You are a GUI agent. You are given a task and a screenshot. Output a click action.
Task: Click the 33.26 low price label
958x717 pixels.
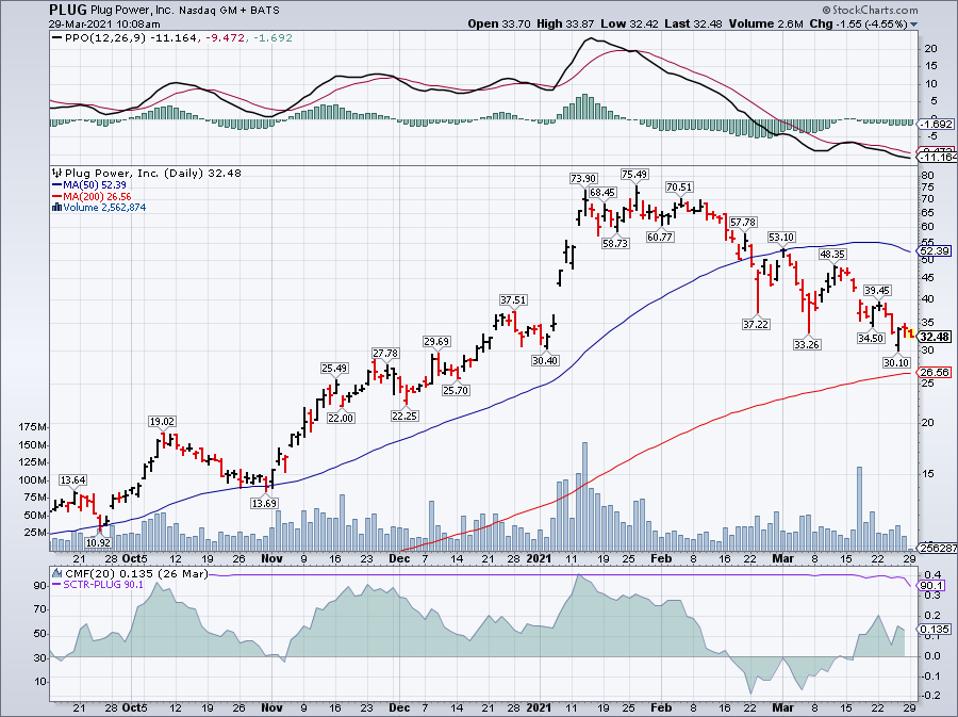point(806,344)
